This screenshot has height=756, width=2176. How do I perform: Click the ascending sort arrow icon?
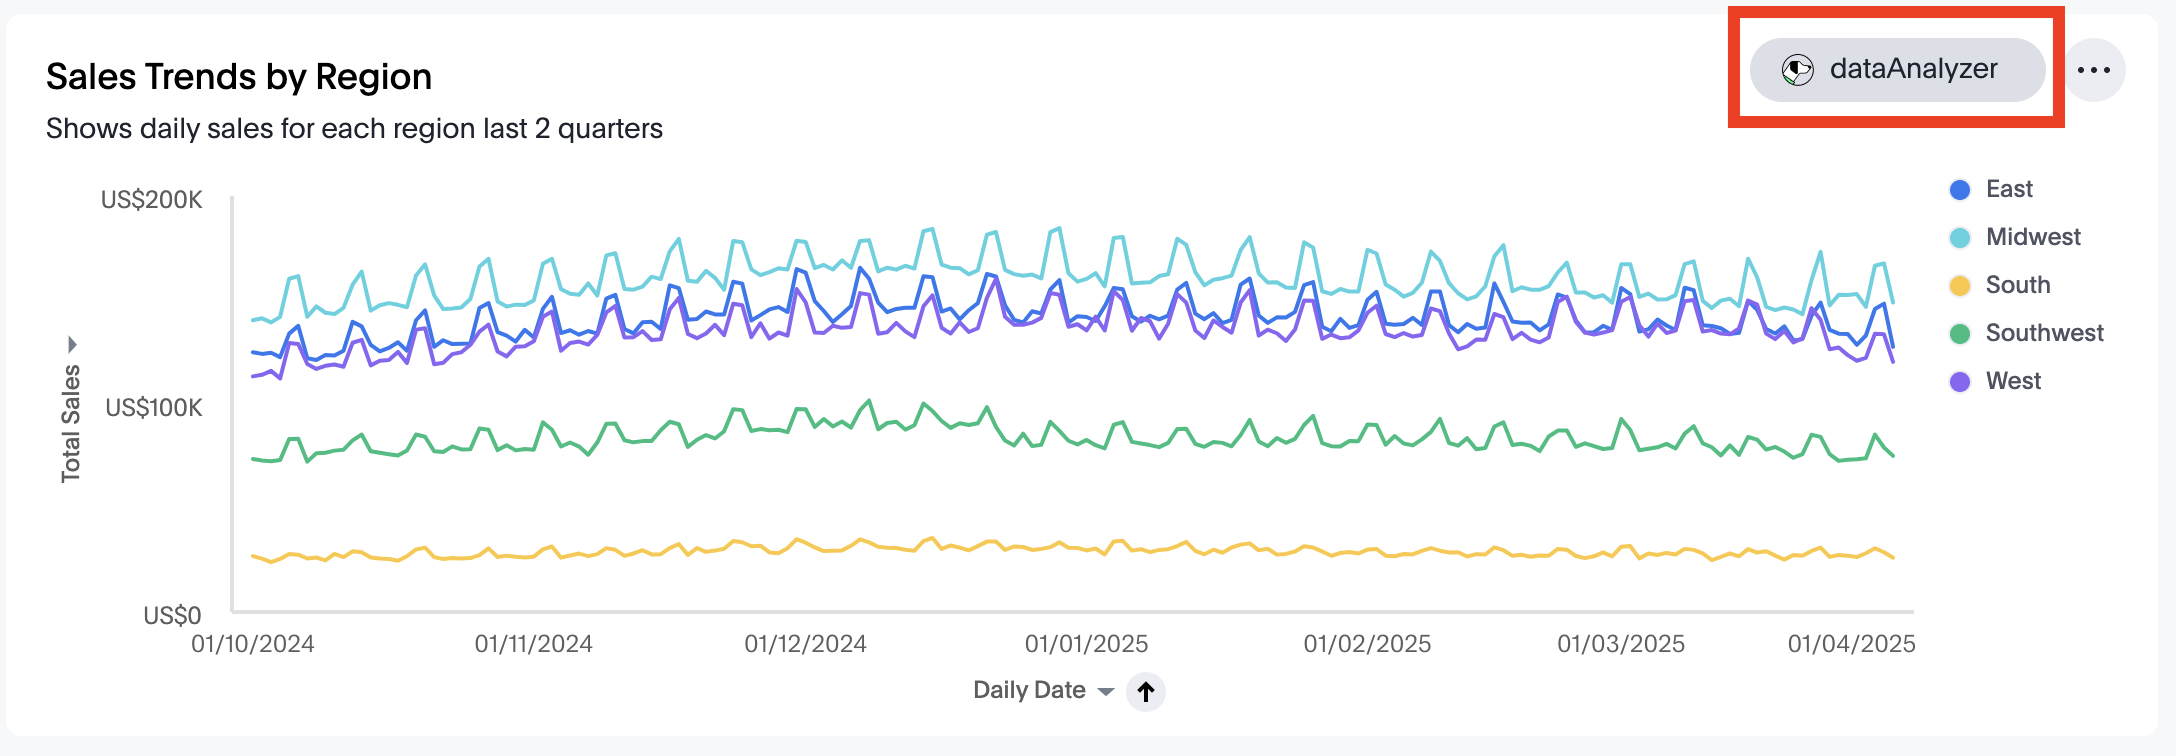pos(1146,691)
